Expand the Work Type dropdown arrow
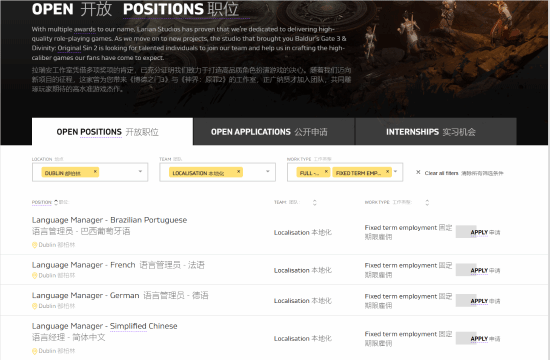This screenshot has height=360, width=550. tap(396, 172)
